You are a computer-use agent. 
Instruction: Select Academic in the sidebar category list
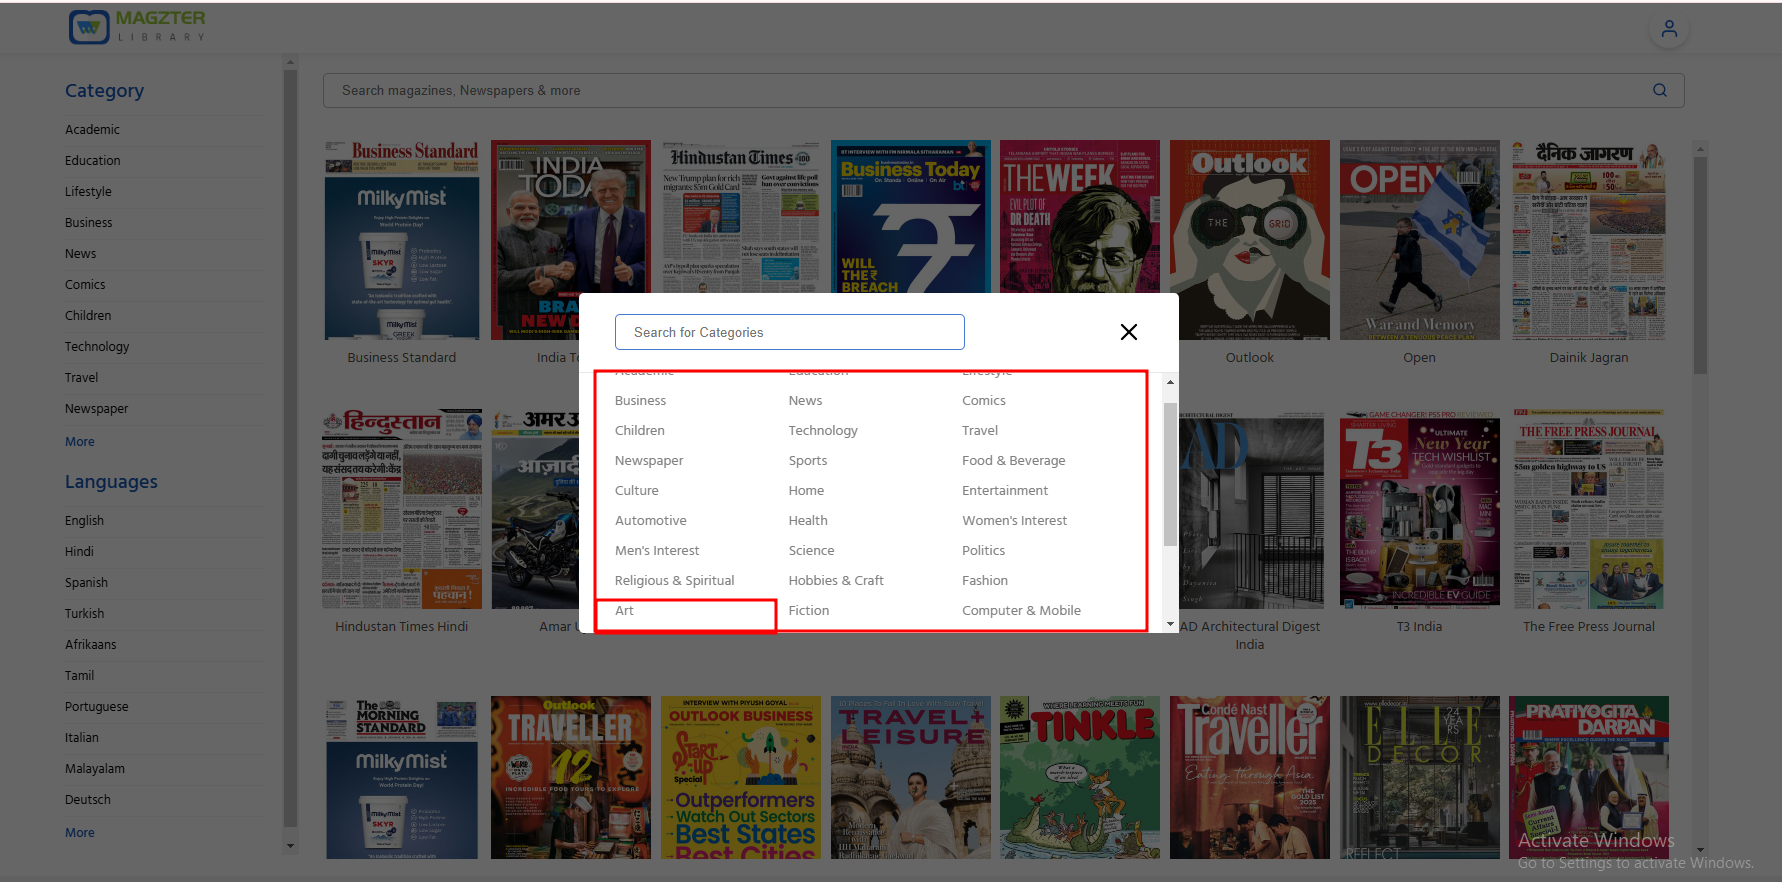[92, 130]
